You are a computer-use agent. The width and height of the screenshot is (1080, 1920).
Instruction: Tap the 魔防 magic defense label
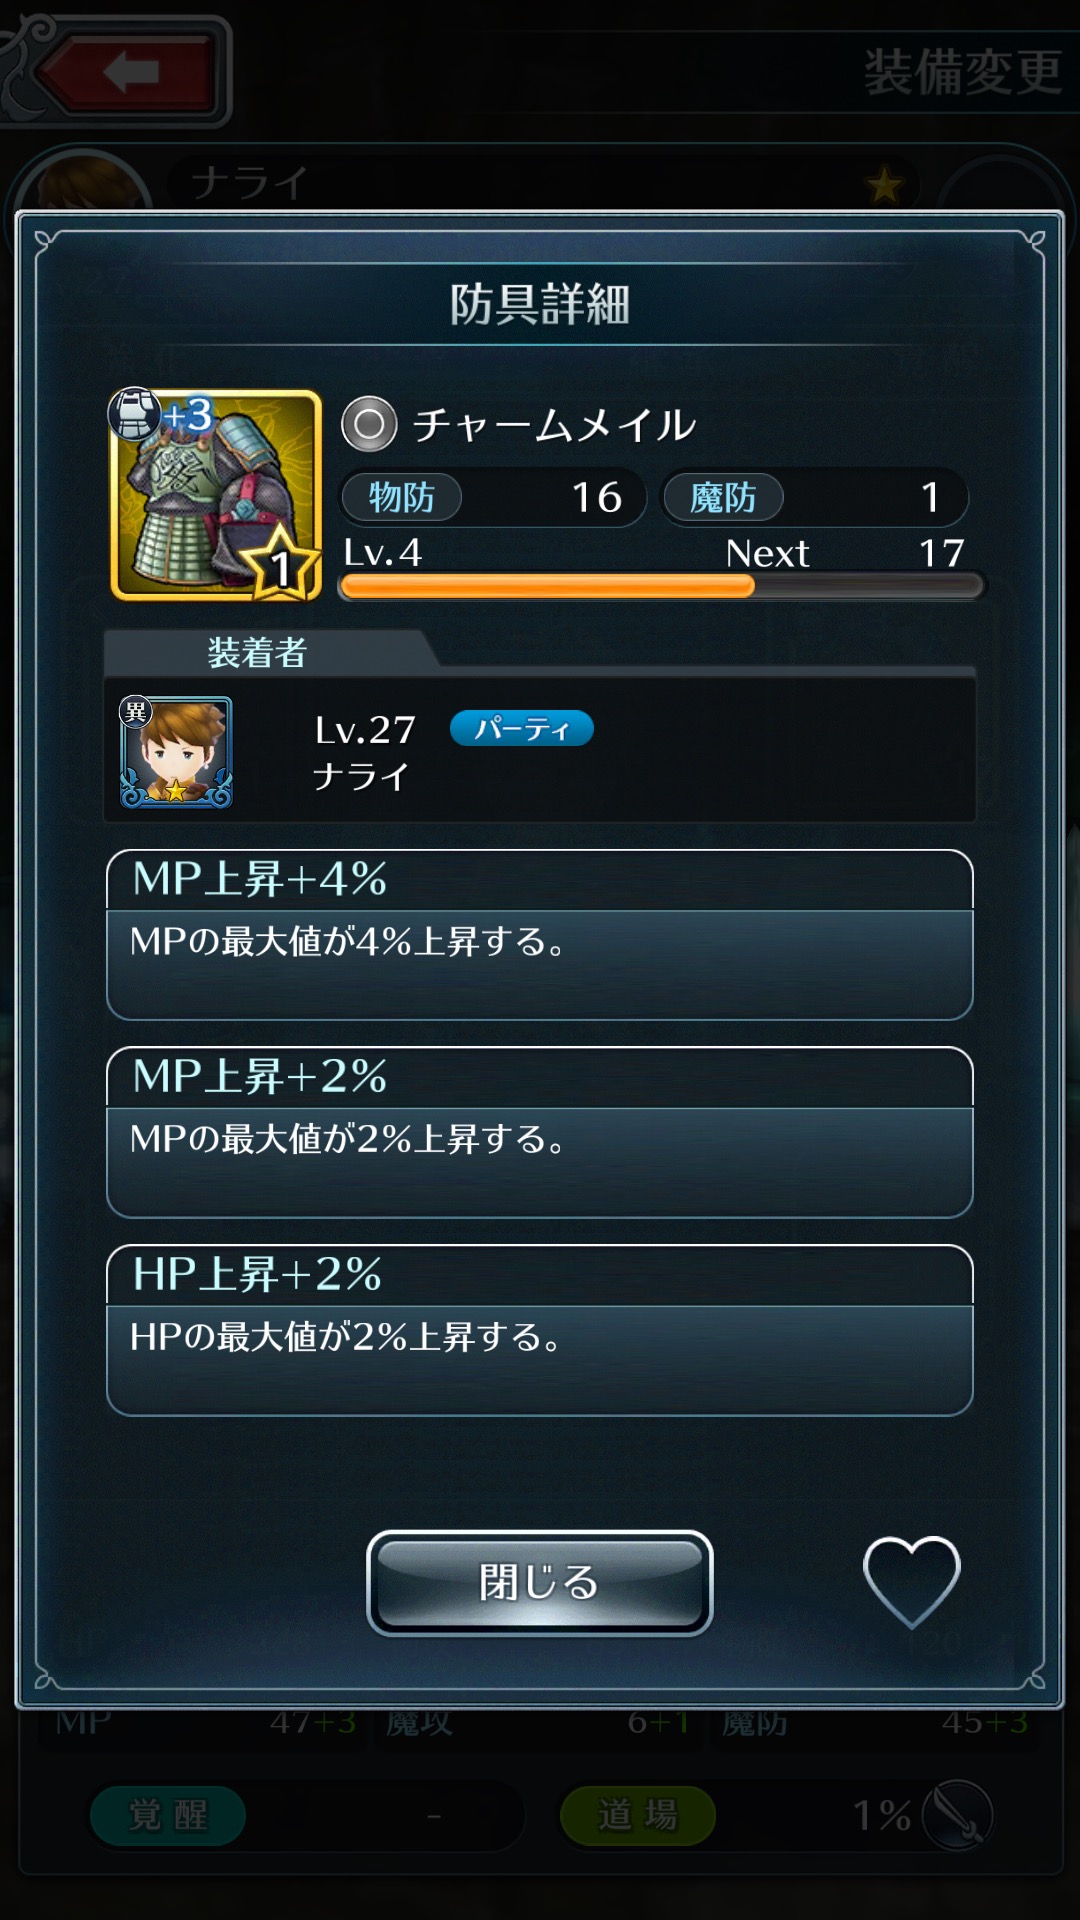(x=723, y=497)
